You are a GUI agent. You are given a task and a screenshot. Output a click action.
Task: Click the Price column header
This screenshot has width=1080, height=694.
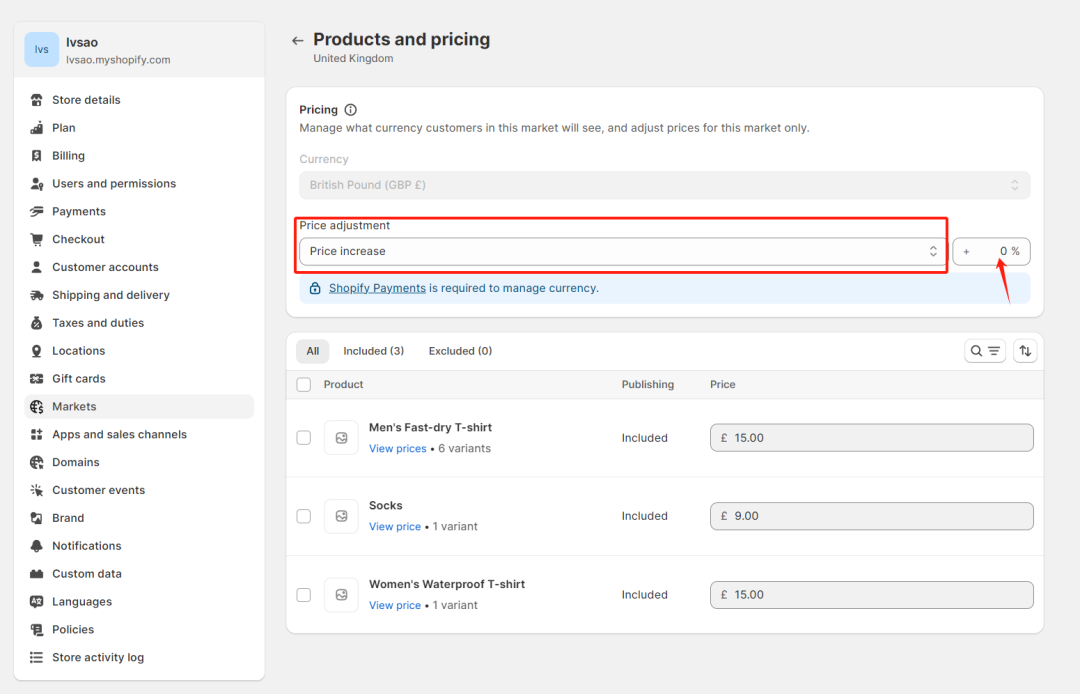[723, 385]
